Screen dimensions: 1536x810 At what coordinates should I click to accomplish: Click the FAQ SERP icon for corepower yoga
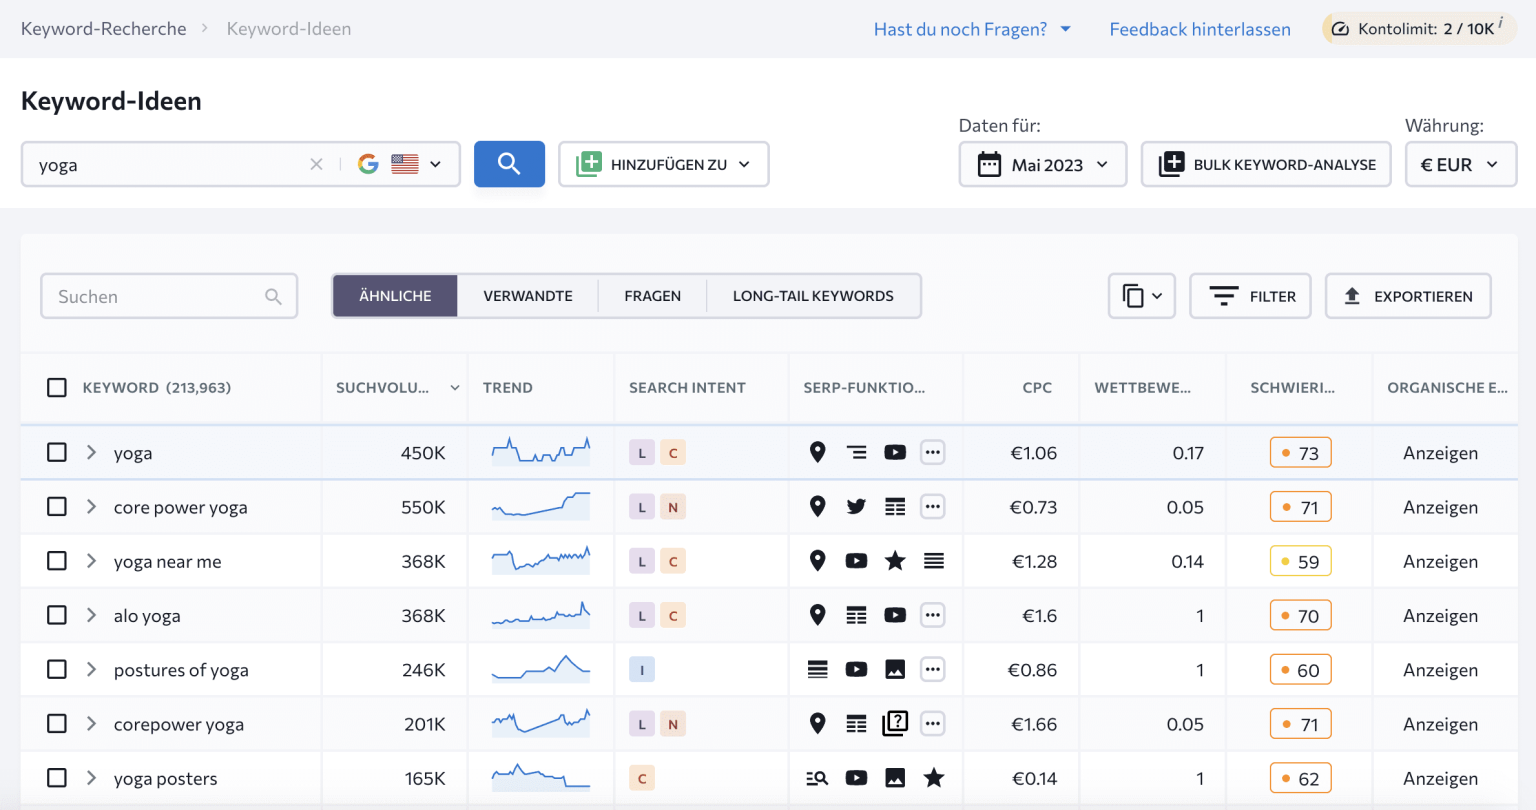895,724
